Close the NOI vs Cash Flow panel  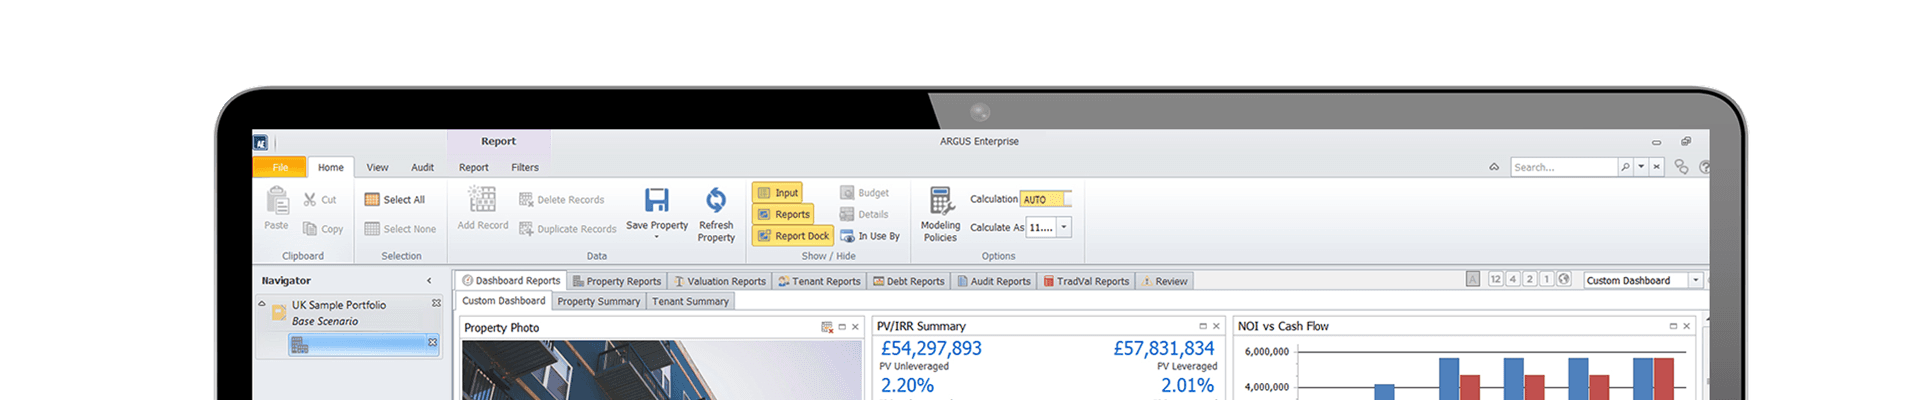coord(1687,326)
